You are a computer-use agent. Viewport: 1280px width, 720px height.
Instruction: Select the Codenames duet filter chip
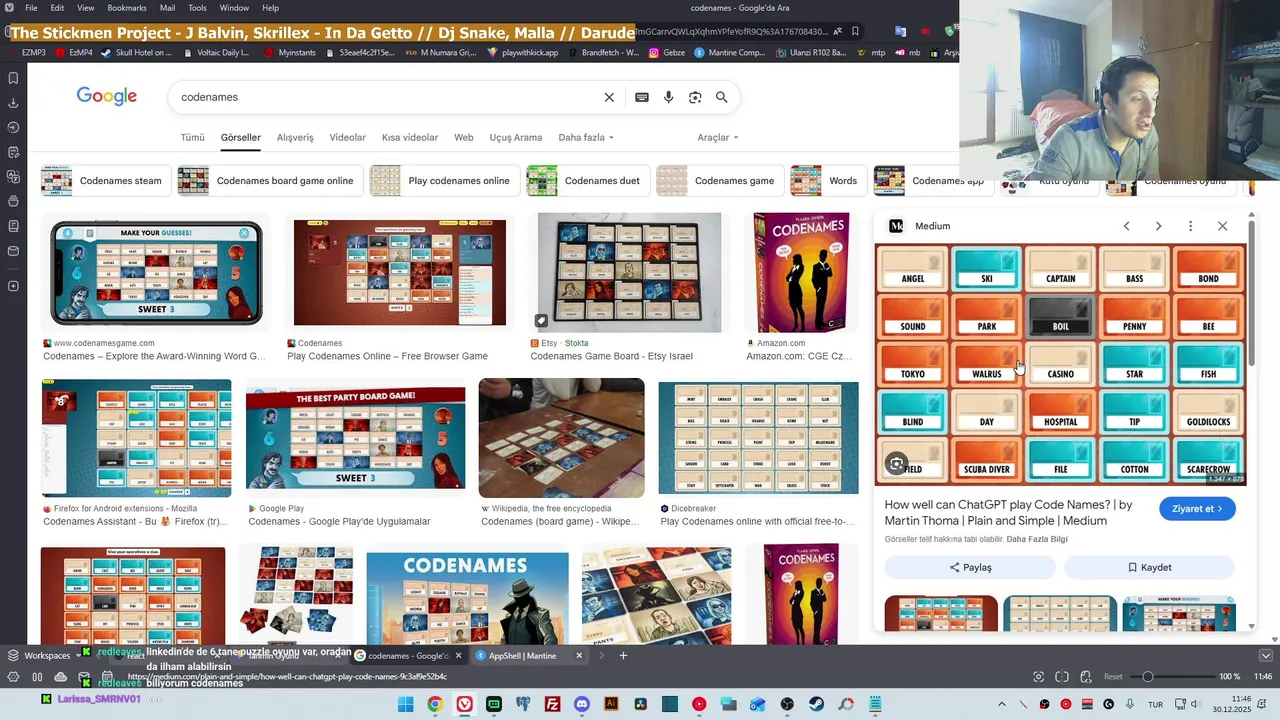click(586, 181)
